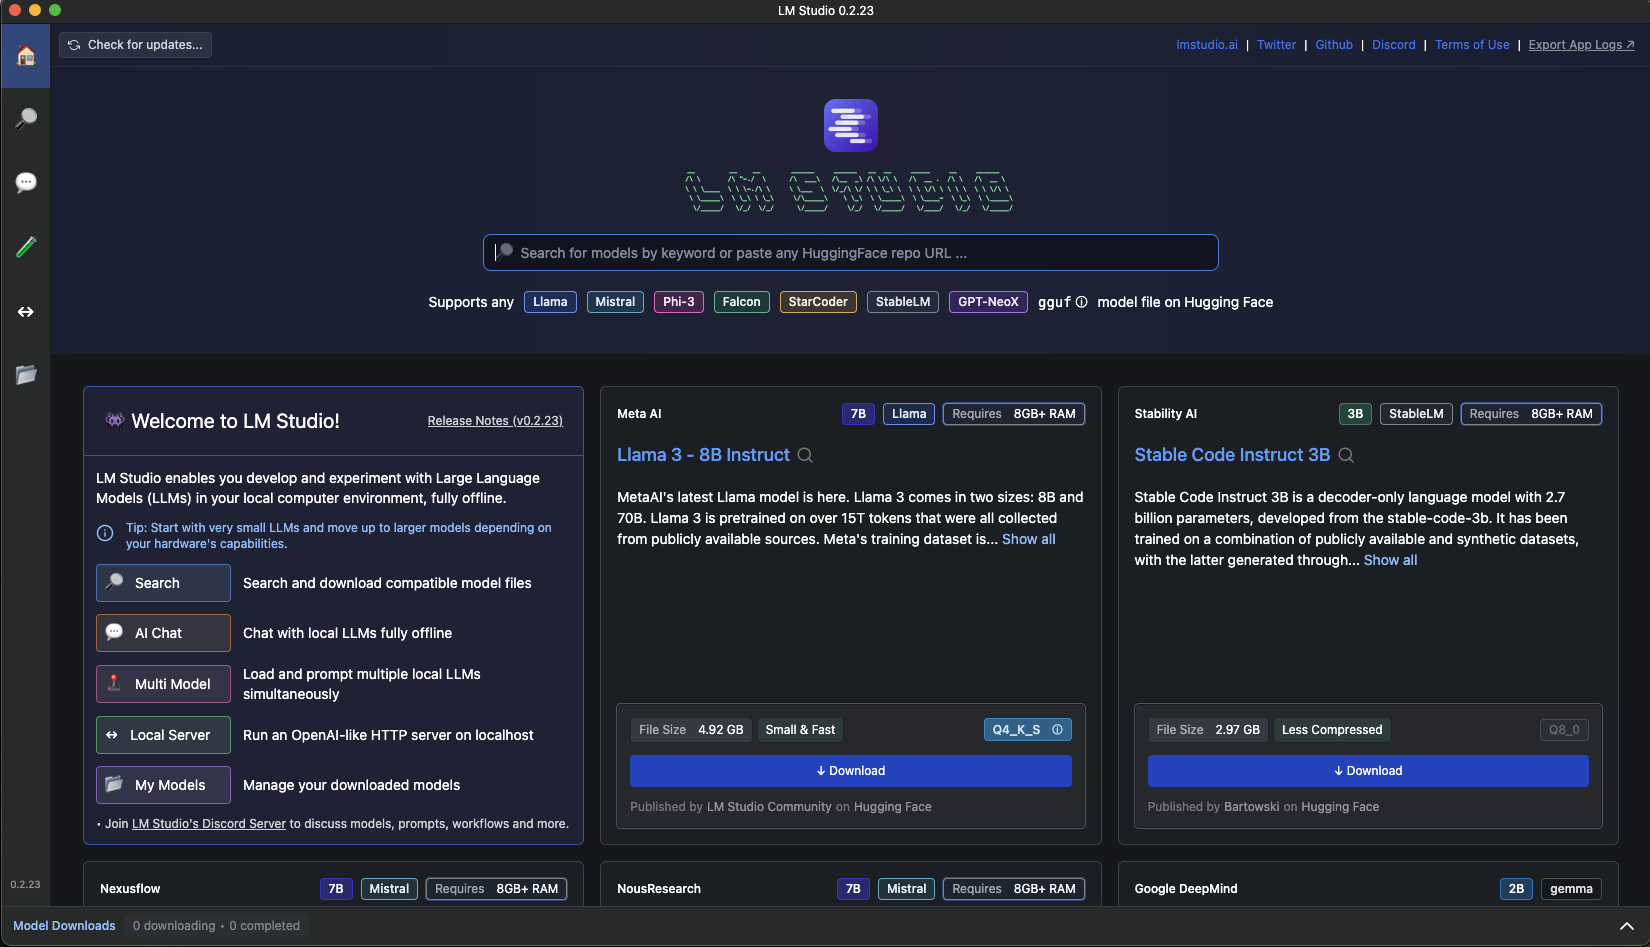1650x947 pixels.
Task: Select the GPT-NeoX architecture tag
Action: tap(988, 302)
